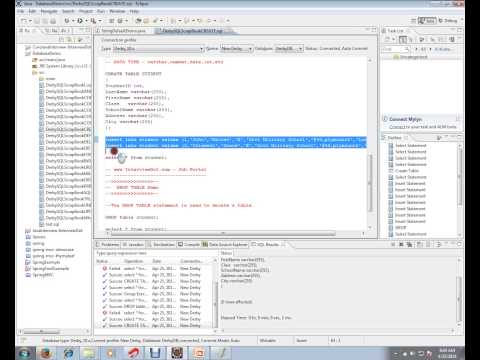Open Windows Explorer from the taskbar
The height and width of the screenshot is (360, 480).
coord(90,353)
